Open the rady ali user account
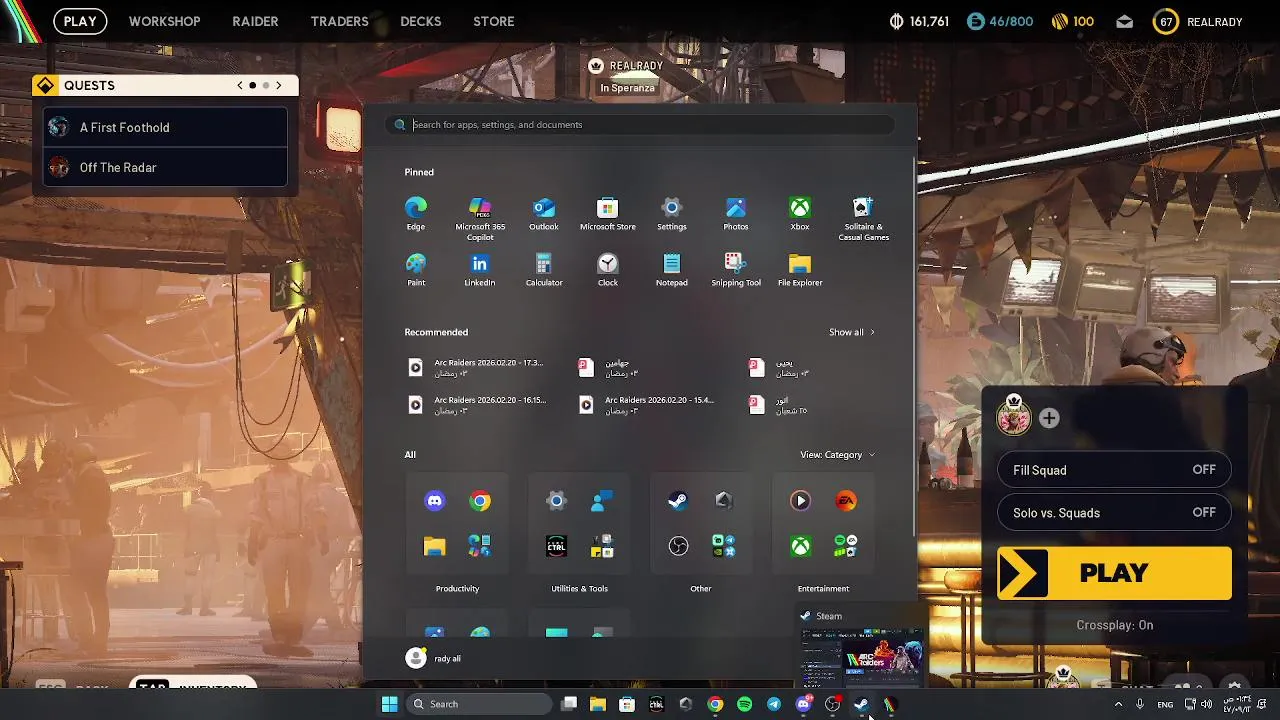The width and height of the screenshot is (1280, 720). 434,658
